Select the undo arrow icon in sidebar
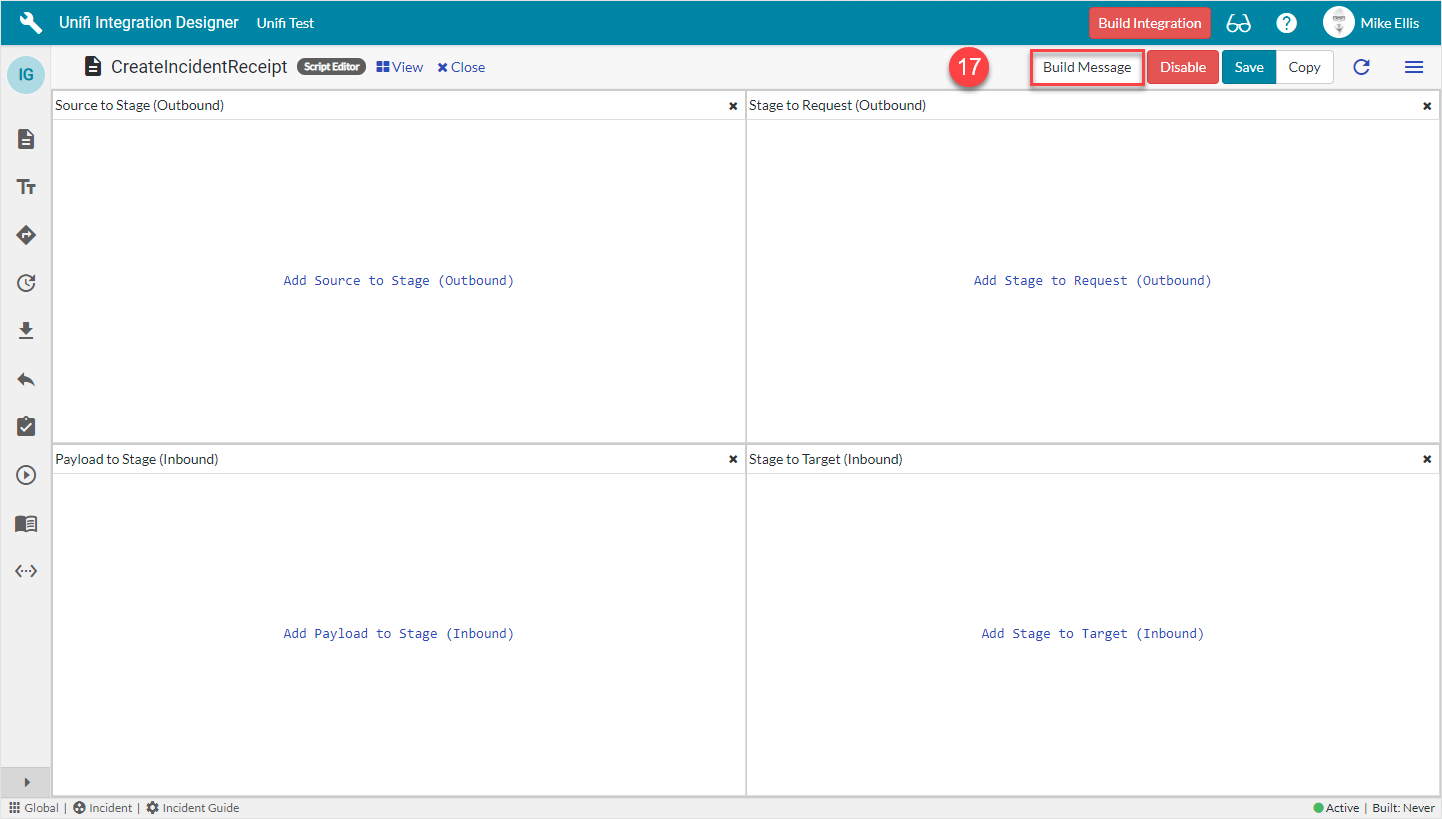This screenshot has height=819, width=1442. (x=25, y=379)
